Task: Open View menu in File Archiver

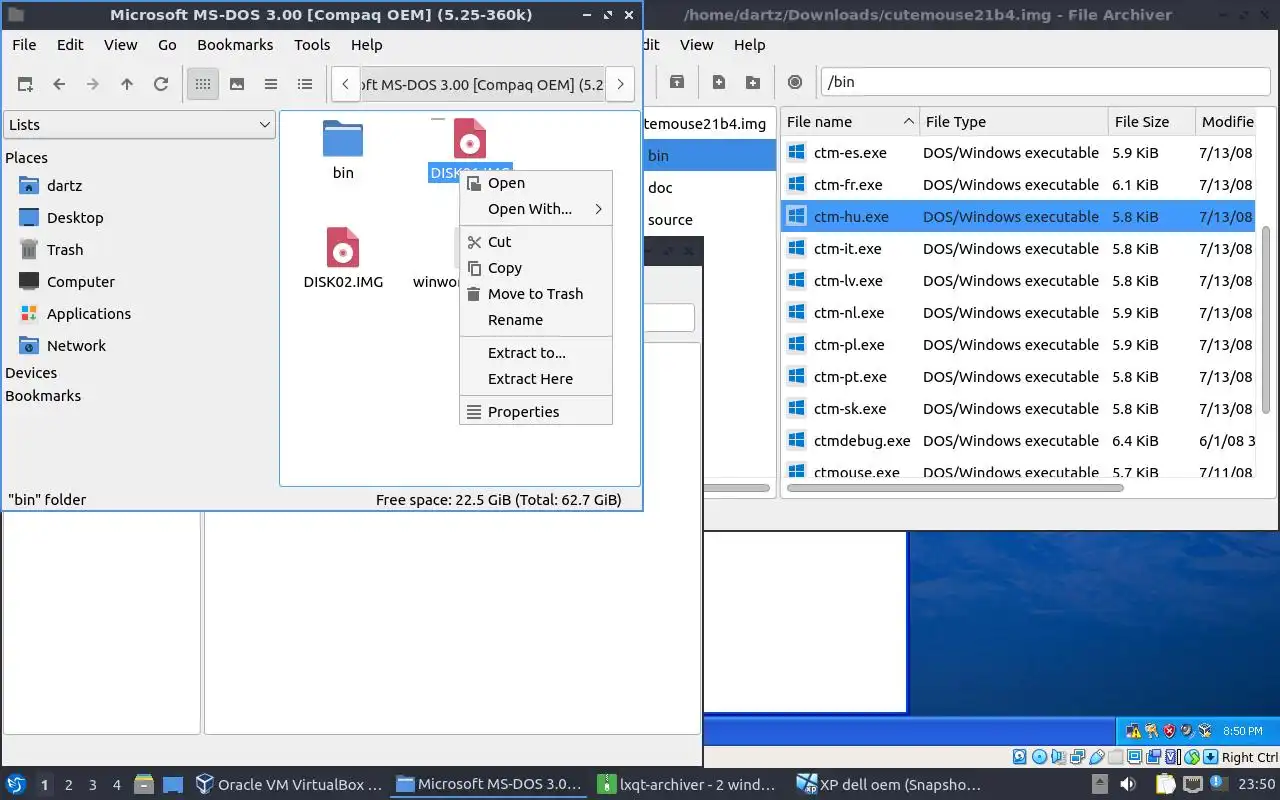Action: (696, 44)
